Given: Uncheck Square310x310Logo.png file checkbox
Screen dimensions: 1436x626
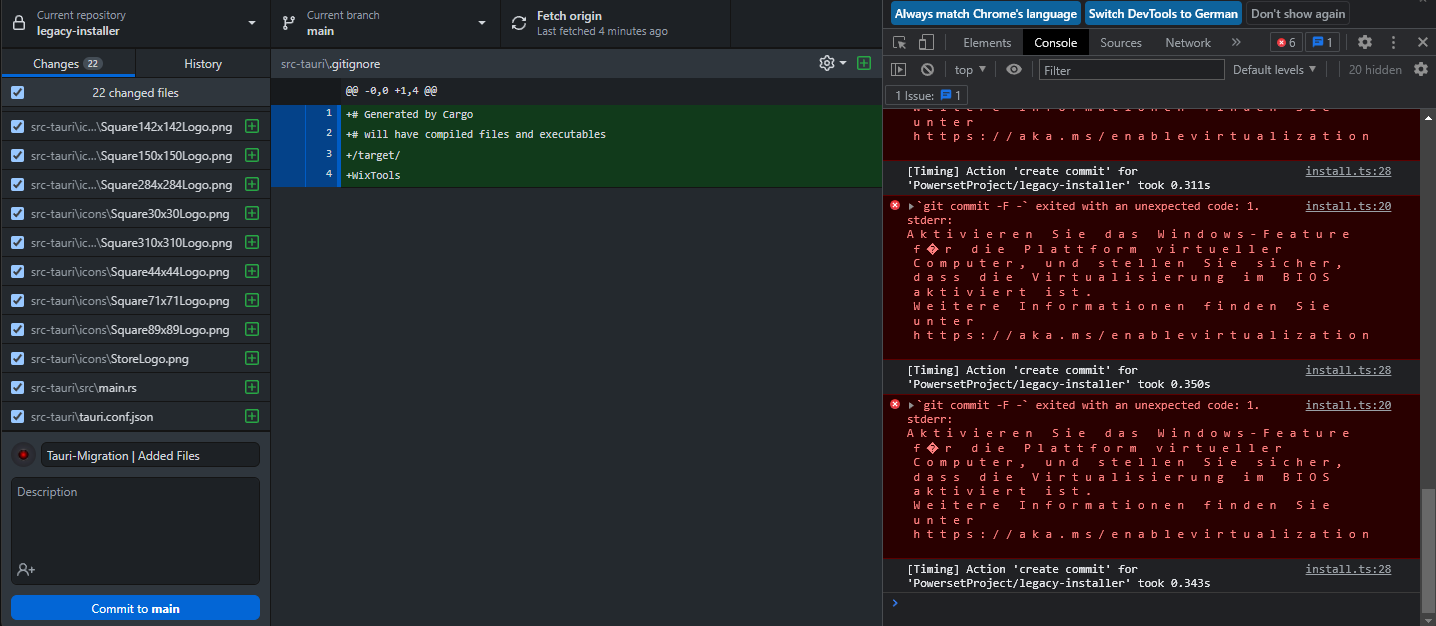Looking at the screenshot, I should coord(17,243).
